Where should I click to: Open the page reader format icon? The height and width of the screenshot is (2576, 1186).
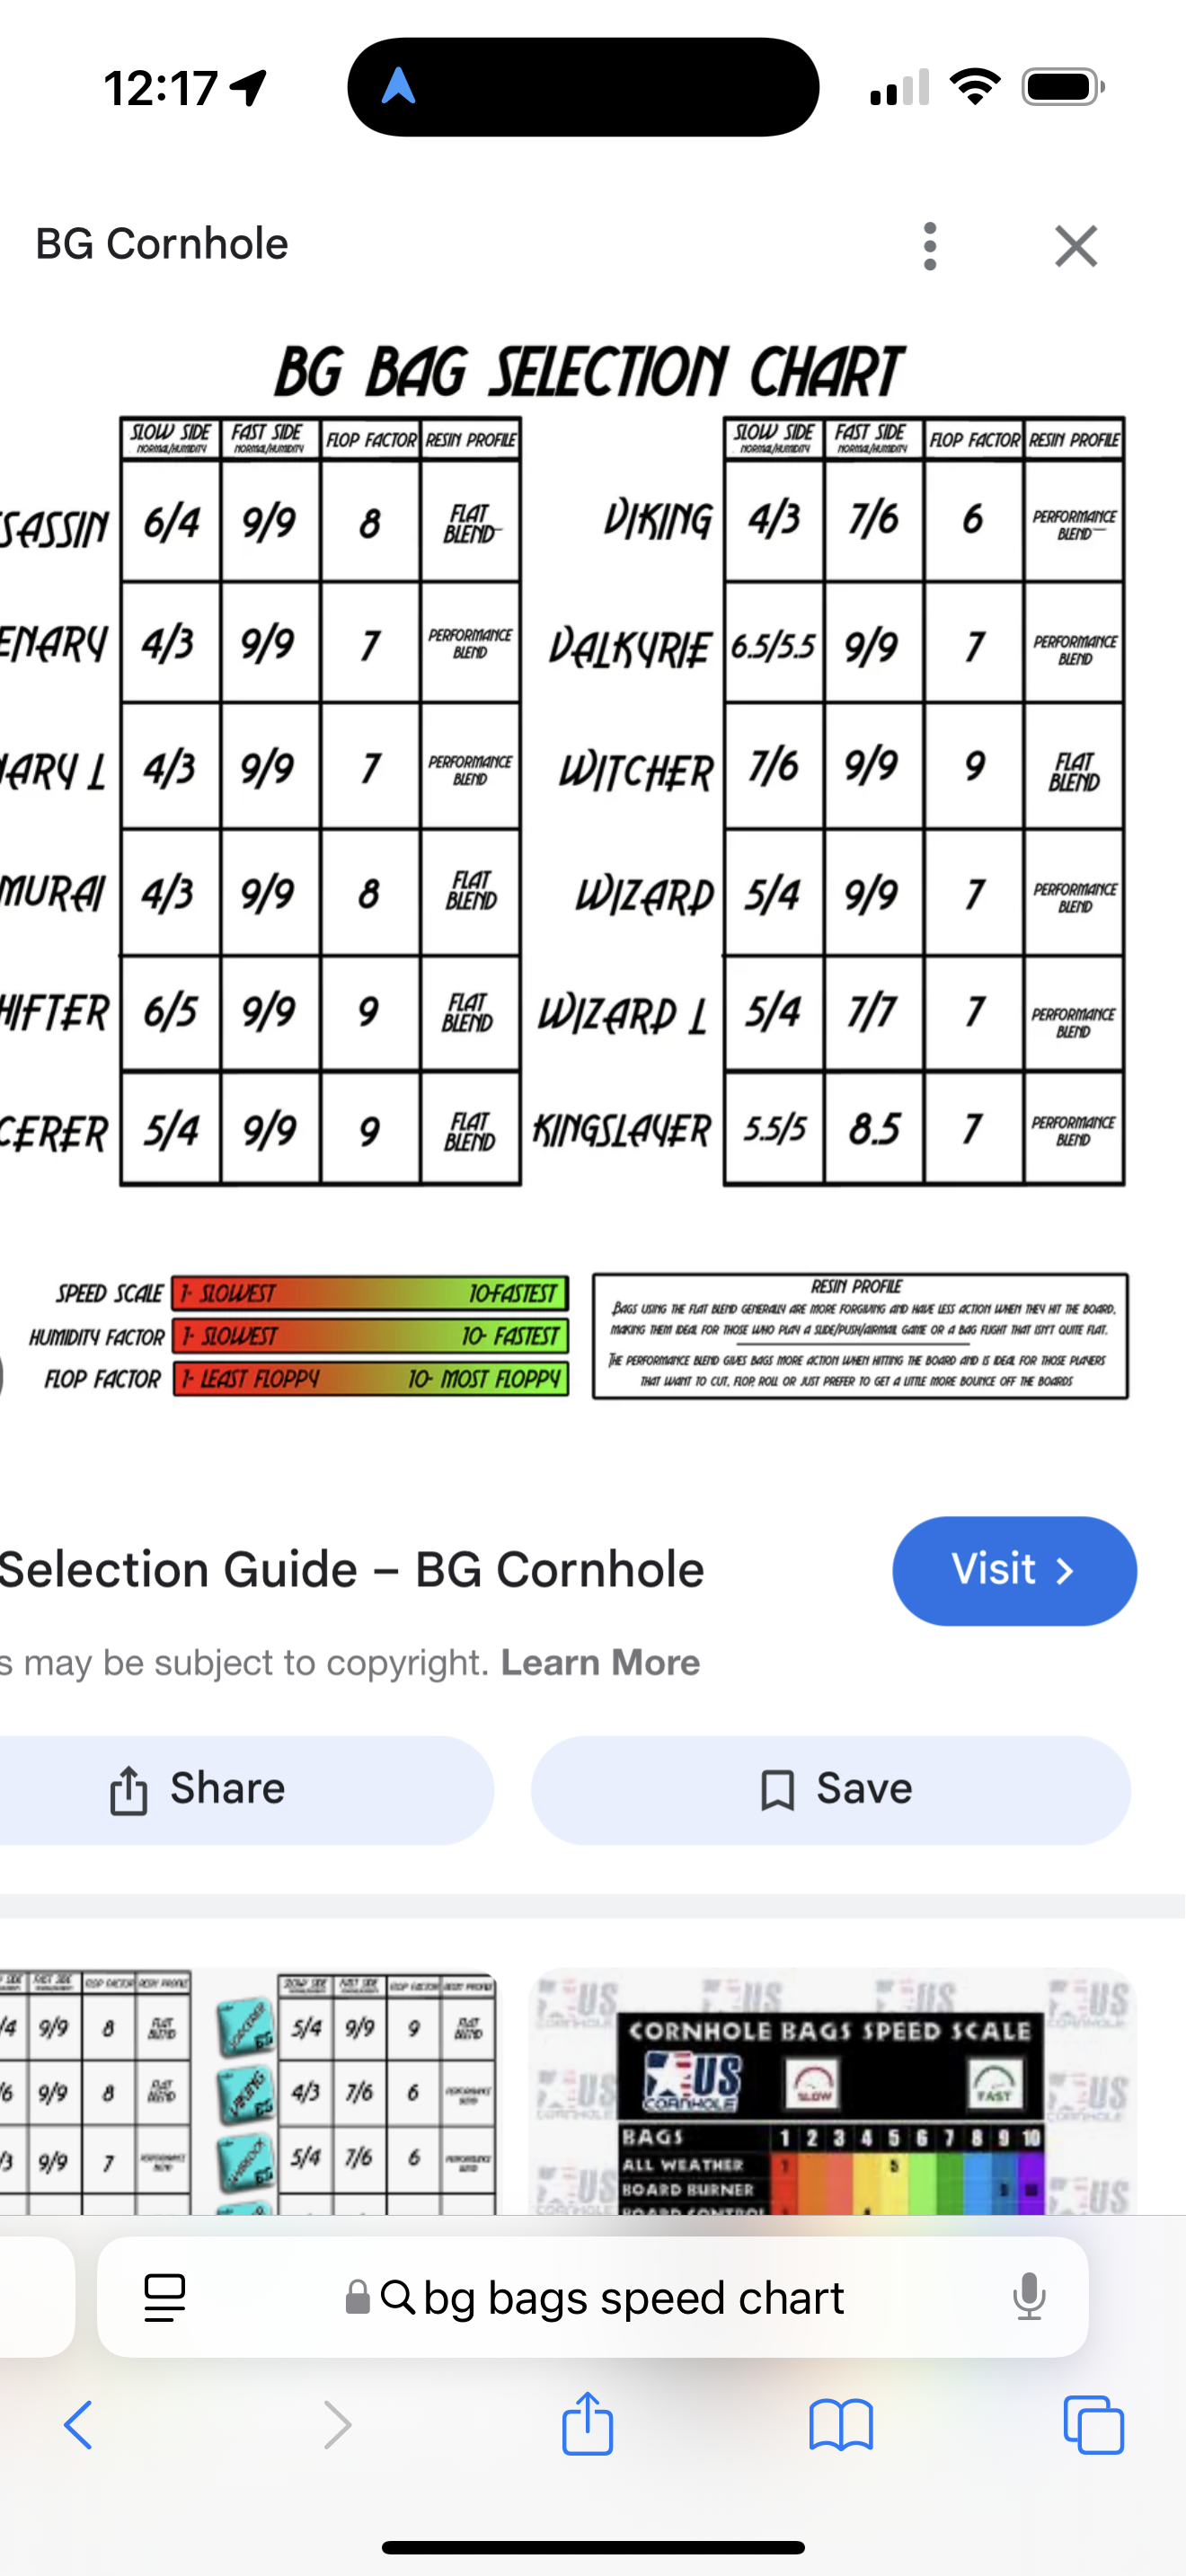click(165, 2297)
